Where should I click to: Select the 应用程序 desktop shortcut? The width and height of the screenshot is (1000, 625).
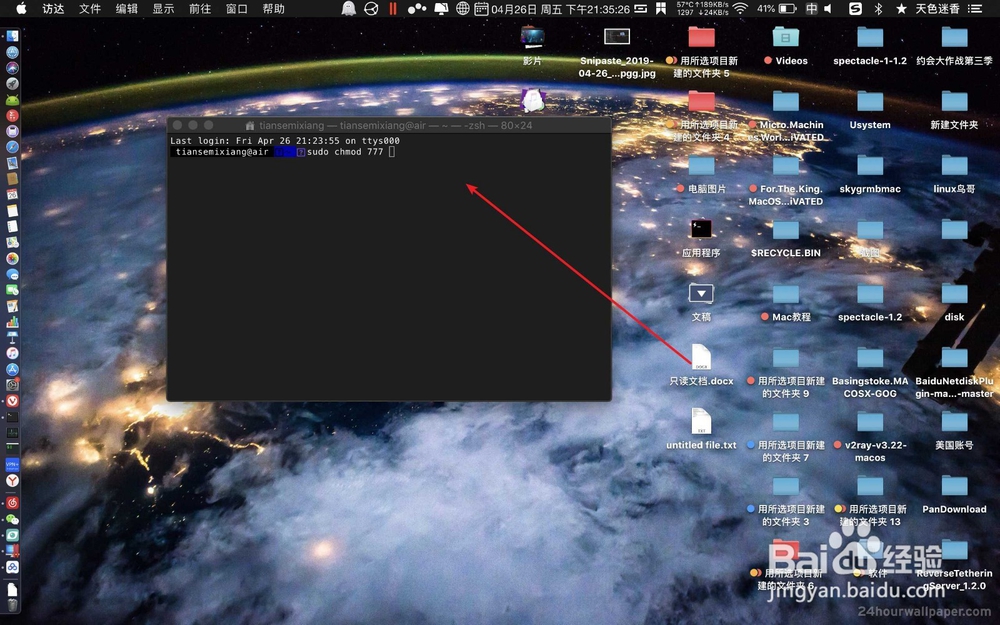pyautogui.click(x=701, y=238)
